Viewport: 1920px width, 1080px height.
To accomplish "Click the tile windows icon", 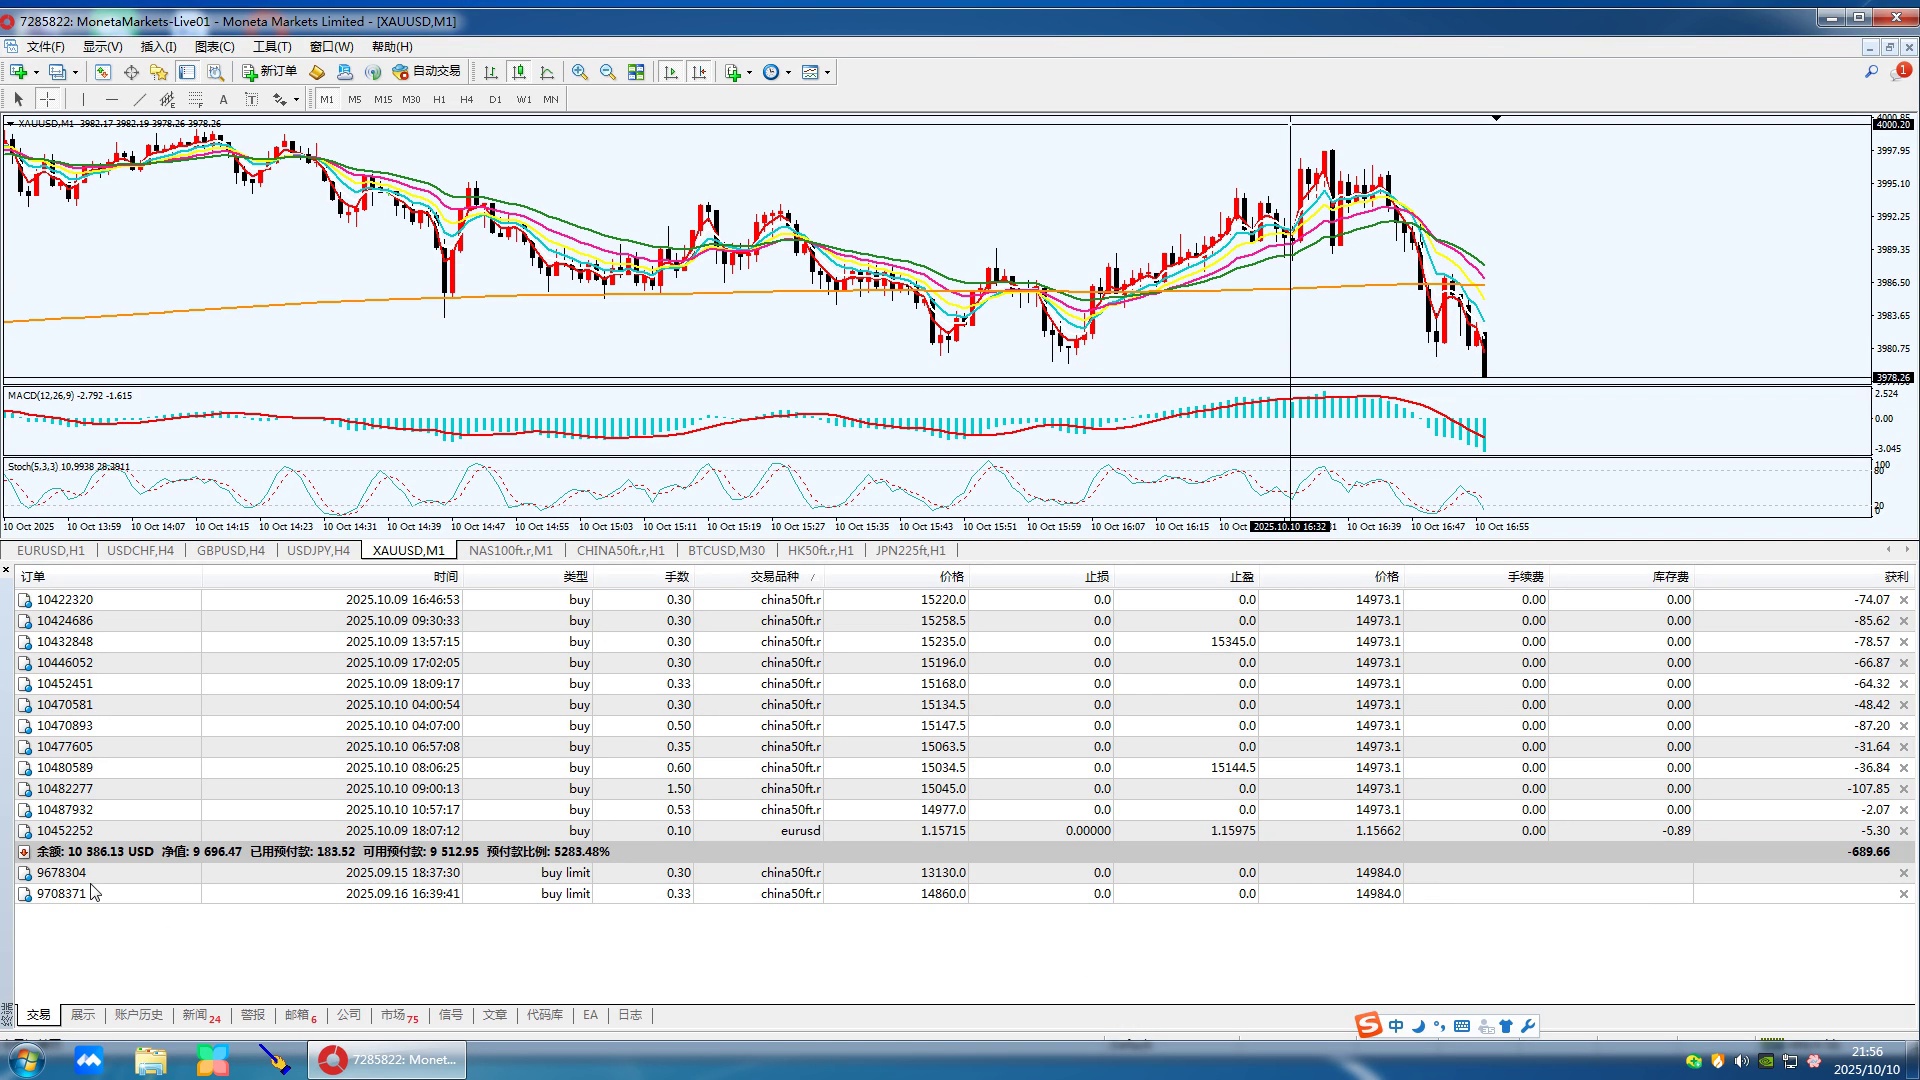I will pyautogui.click(x=636, y=72).
